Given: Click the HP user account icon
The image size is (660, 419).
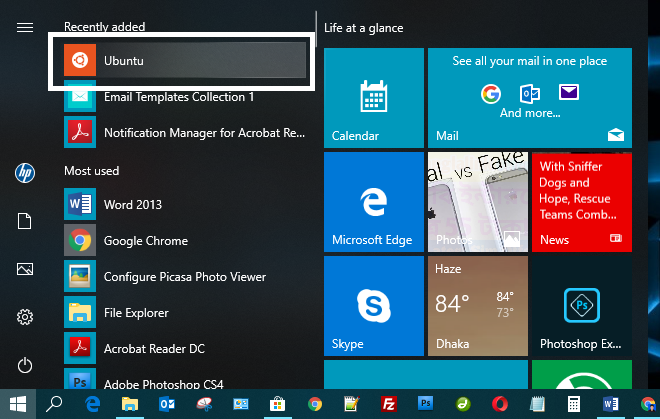Looking at the screenshot, I should click(x=25, y=173).
